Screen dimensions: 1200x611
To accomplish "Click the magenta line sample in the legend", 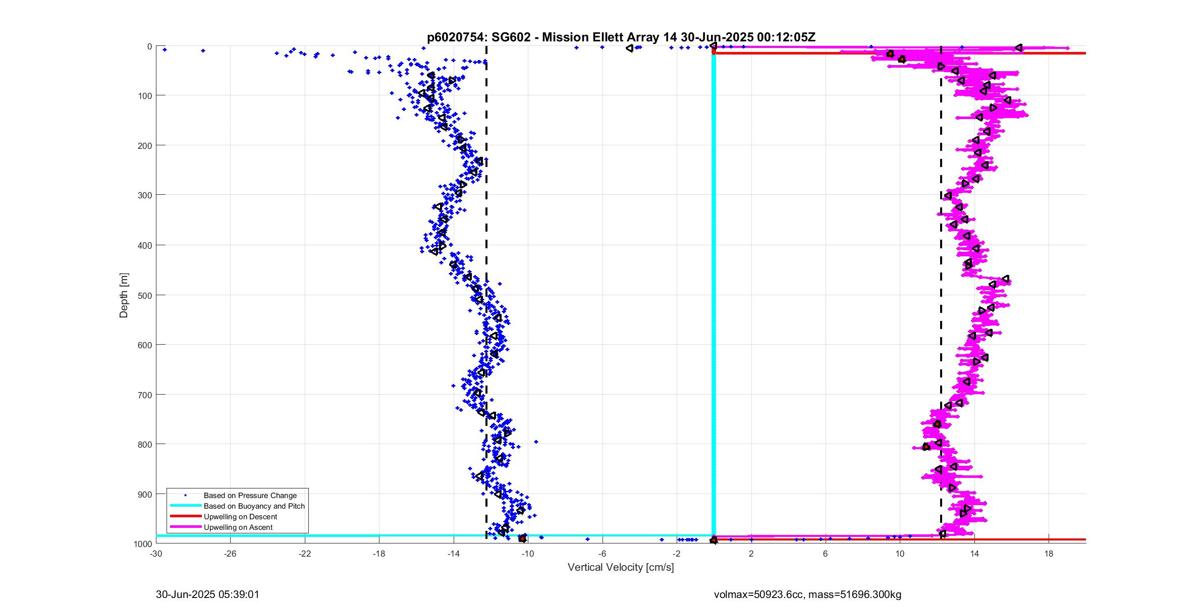I will coord(185,526).
